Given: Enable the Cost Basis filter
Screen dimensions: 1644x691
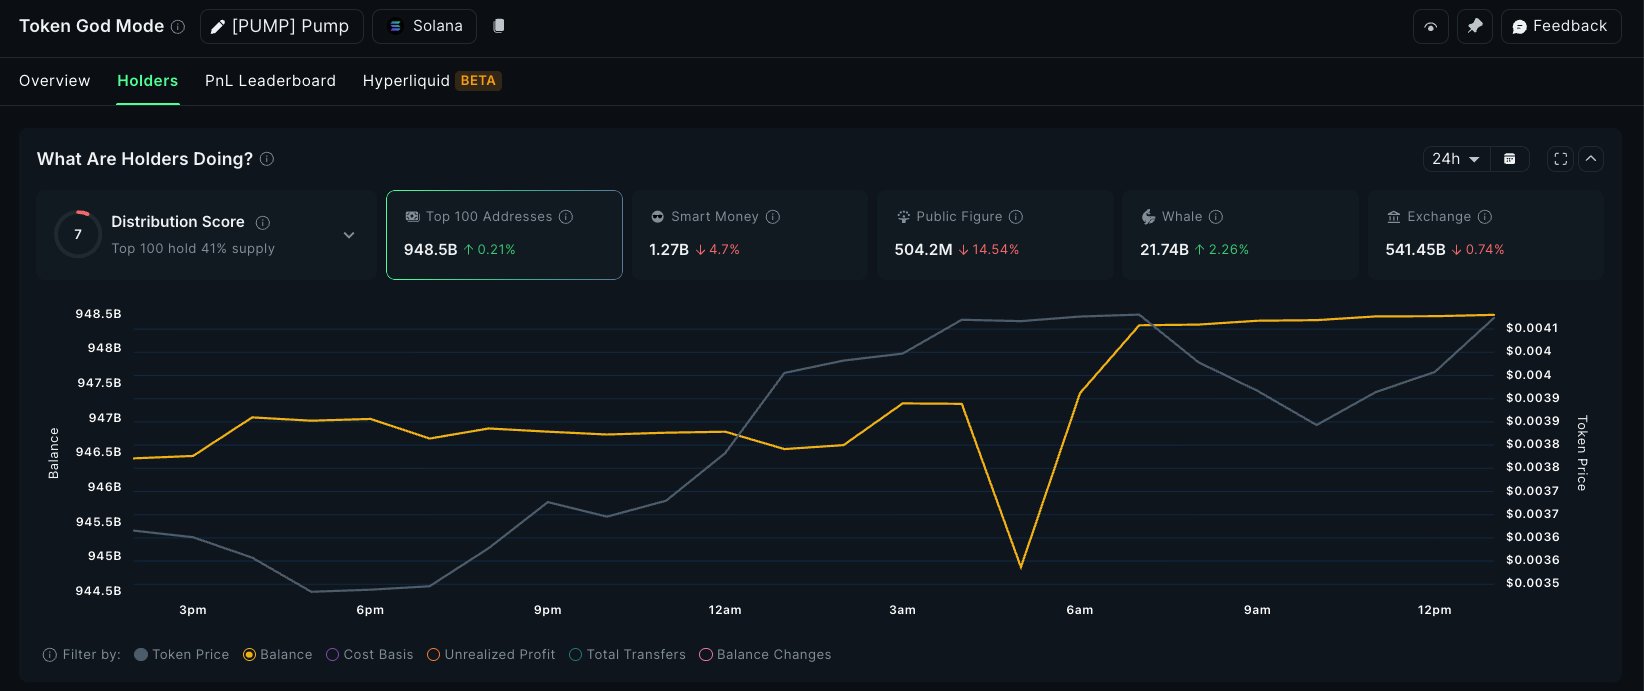Looking at the screenshot, I should tap(369, 655).
